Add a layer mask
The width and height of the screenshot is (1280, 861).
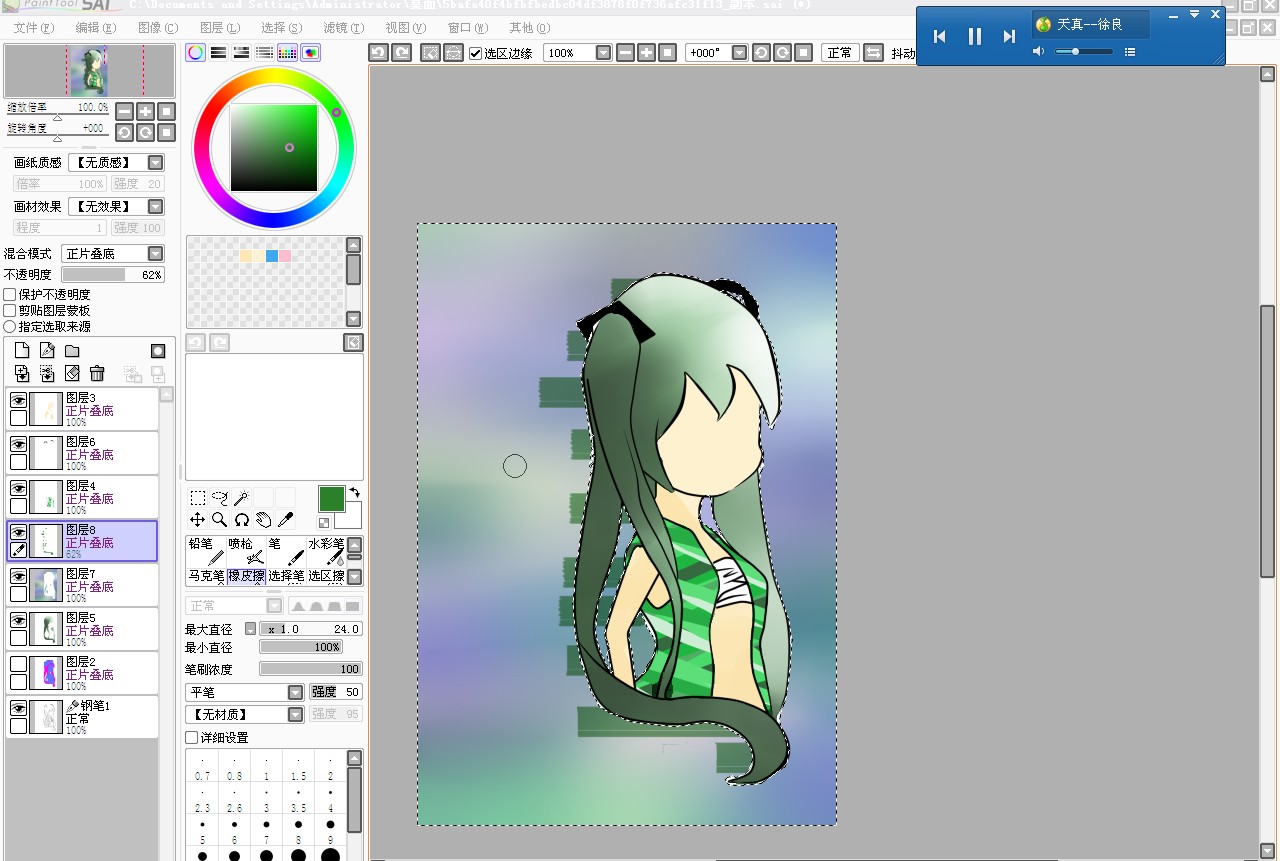(158, 351)
